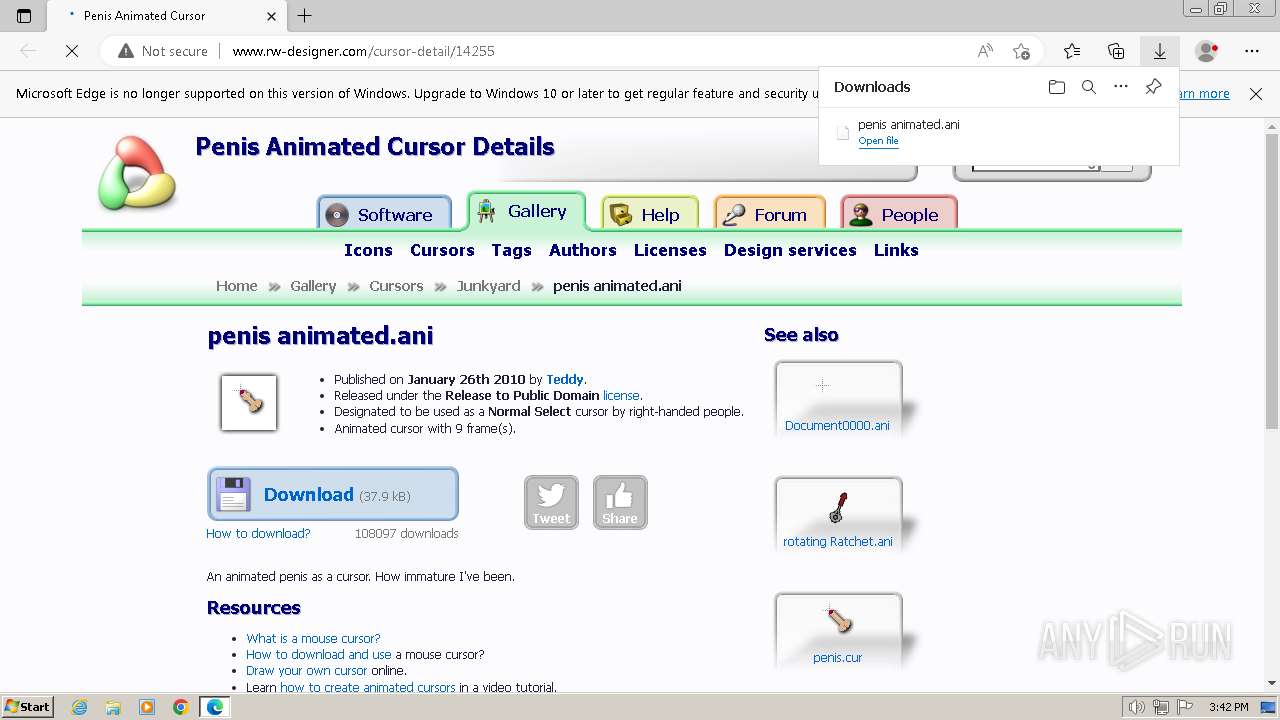Open the penis.cur thumbnail
This screenshot has height=720, width=1280.
[838, 630]
